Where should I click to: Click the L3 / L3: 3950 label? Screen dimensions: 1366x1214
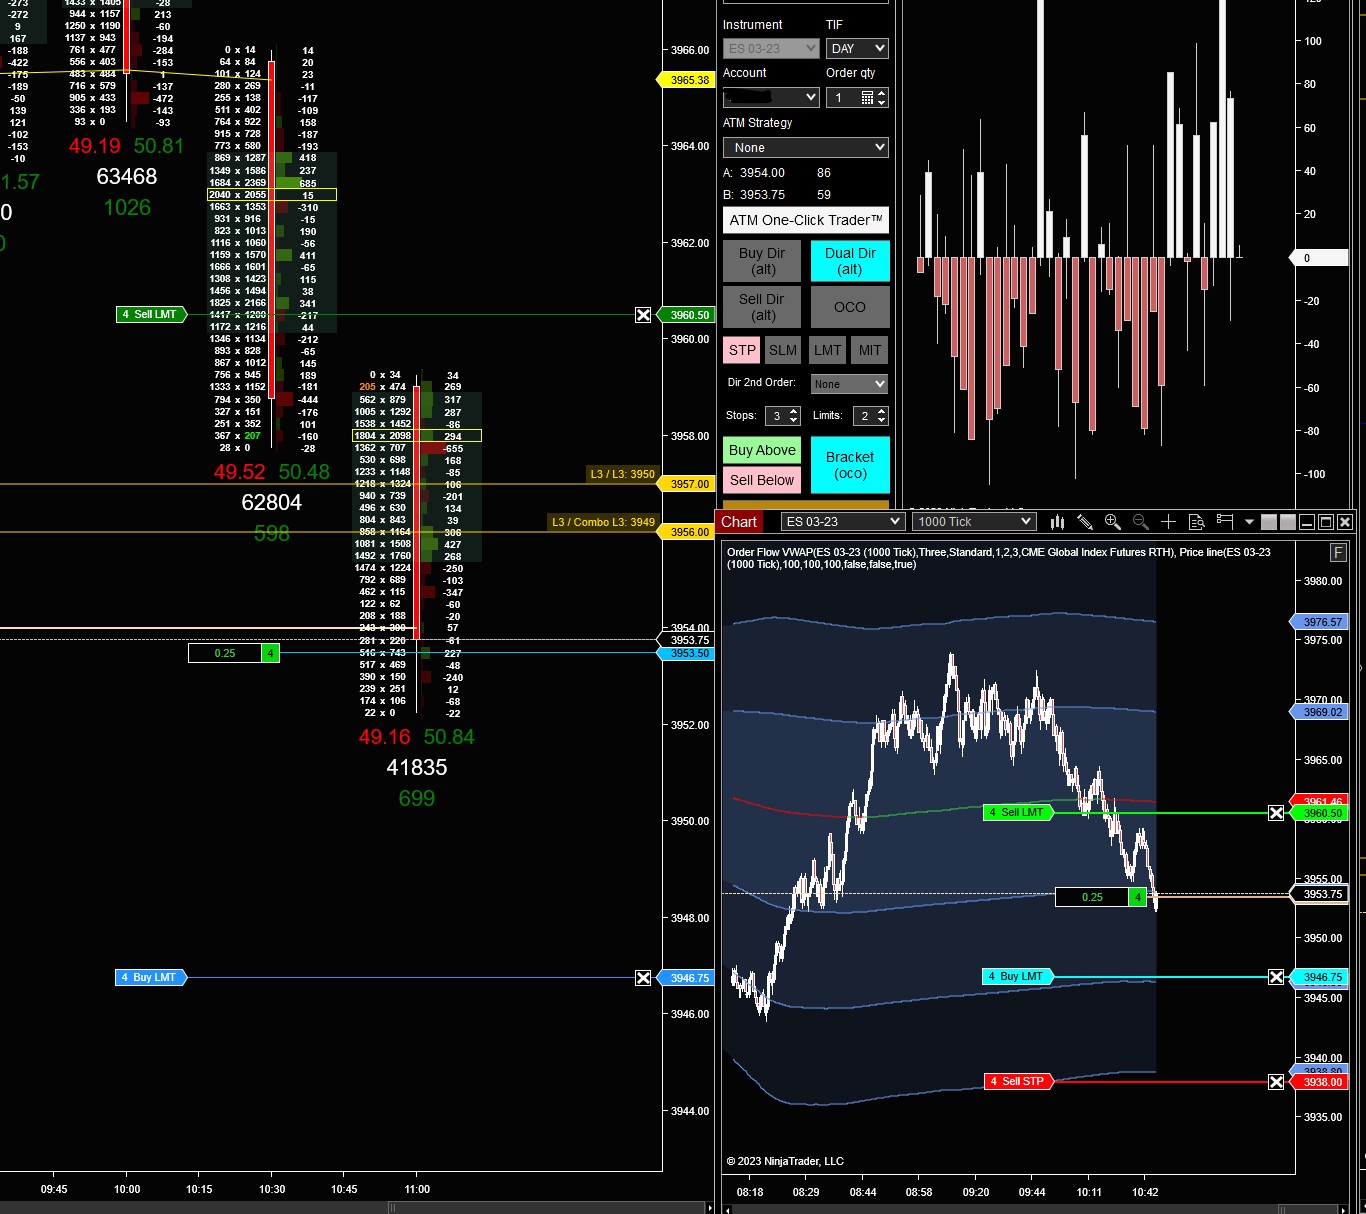(622, 474)
